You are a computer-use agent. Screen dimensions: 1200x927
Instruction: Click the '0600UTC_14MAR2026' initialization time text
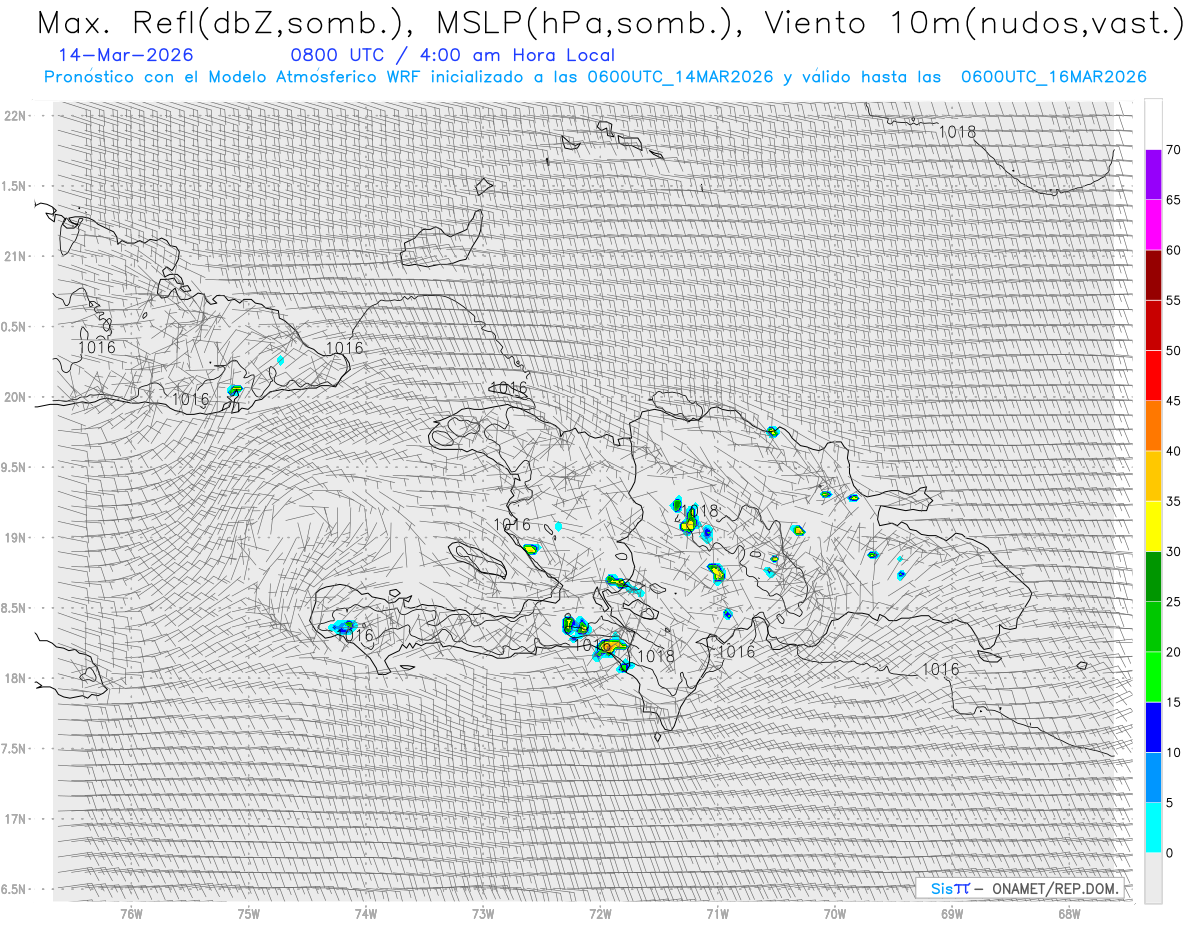click(680, 77)
